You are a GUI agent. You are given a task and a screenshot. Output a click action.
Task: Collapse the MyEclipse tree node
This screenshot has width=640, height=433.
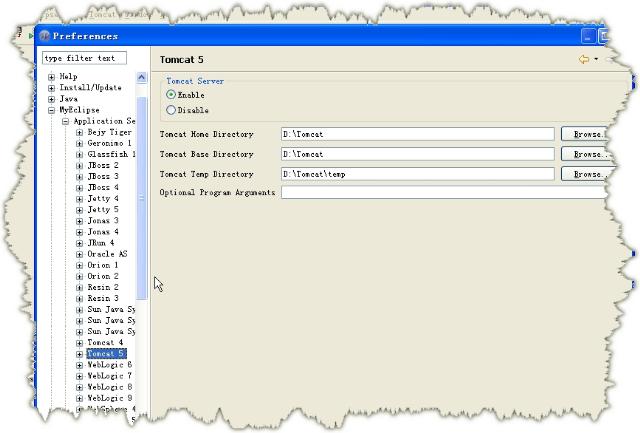pyautogui.click(x=51, y=110)
